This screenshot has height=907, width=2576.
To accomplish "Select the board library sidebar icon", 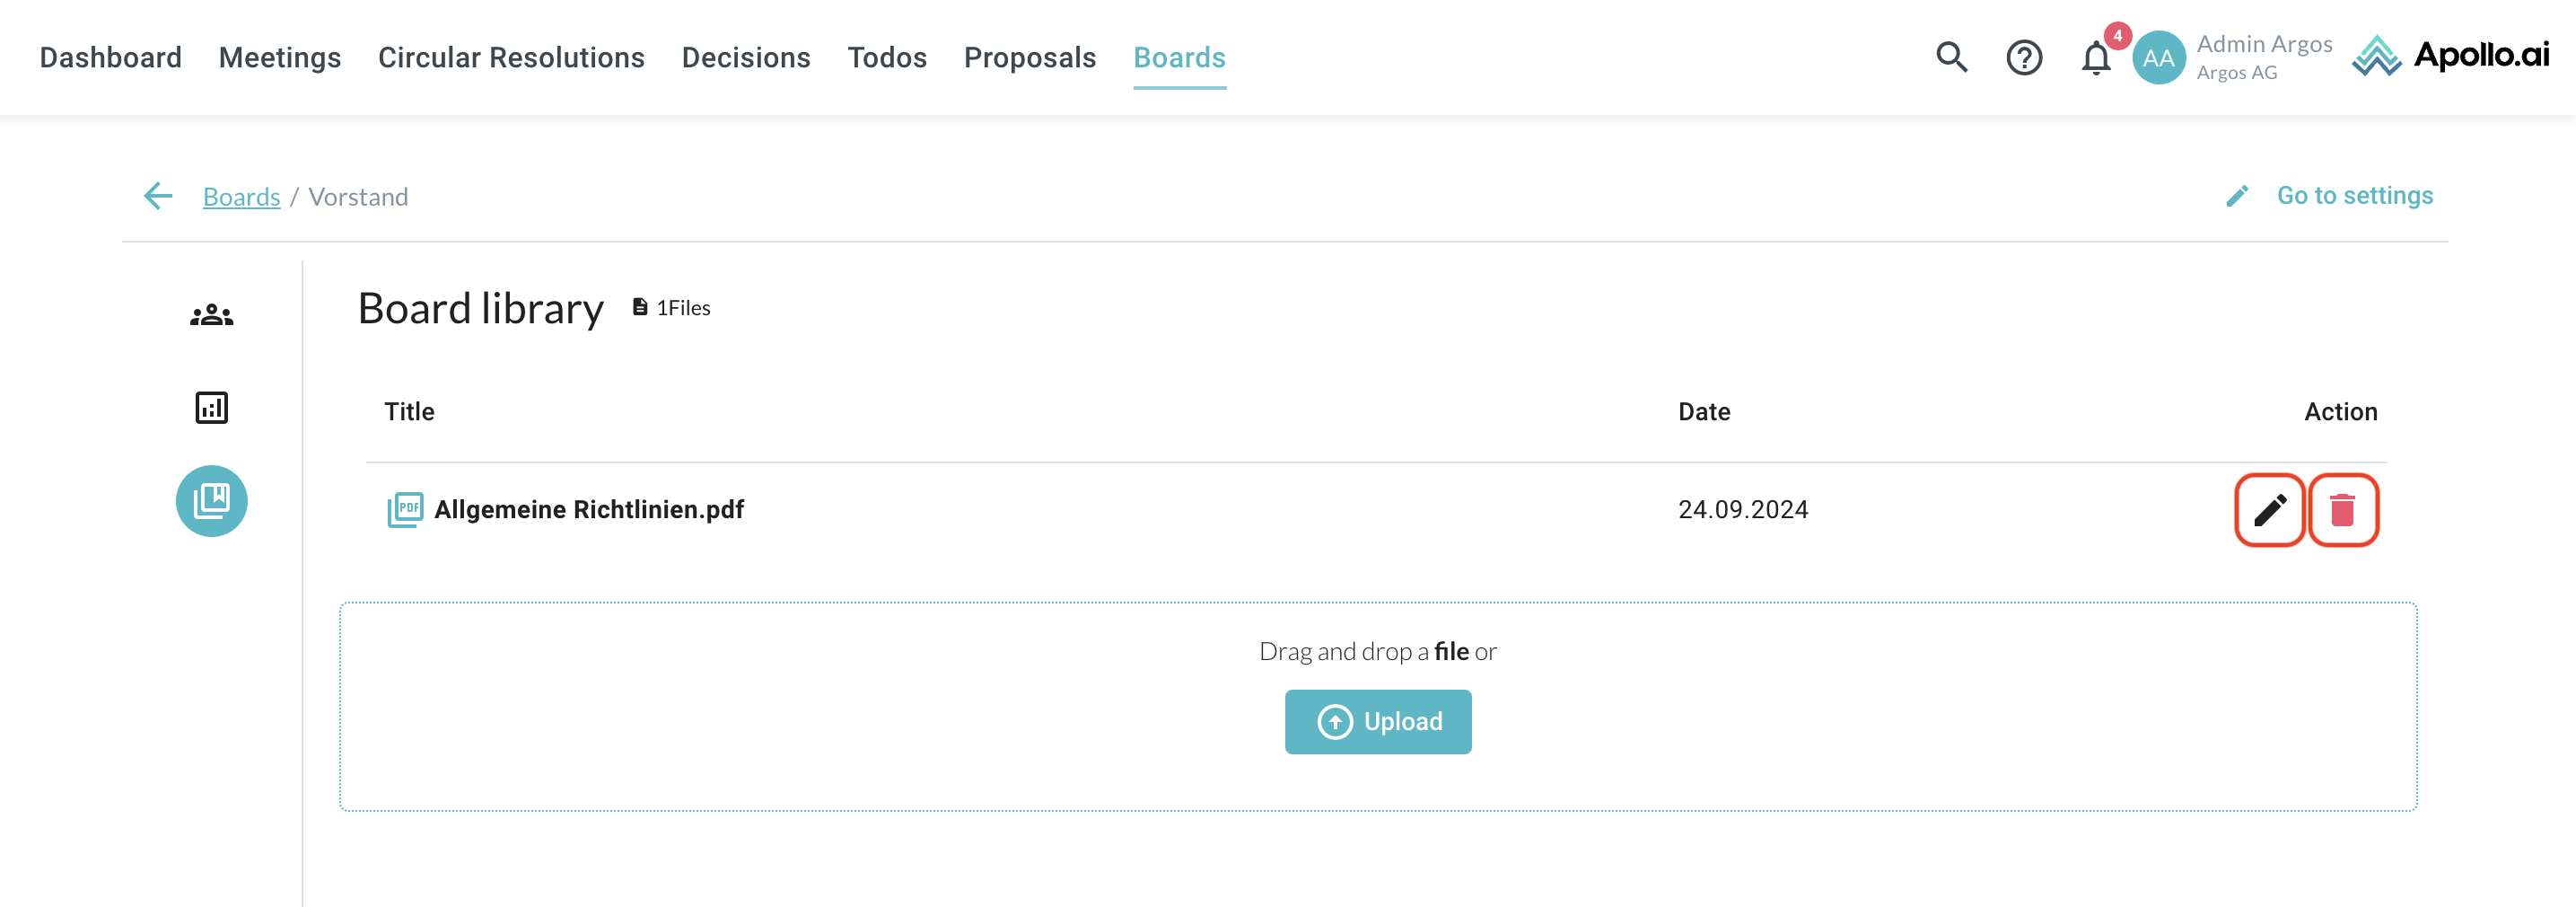I will pos(211,501).
